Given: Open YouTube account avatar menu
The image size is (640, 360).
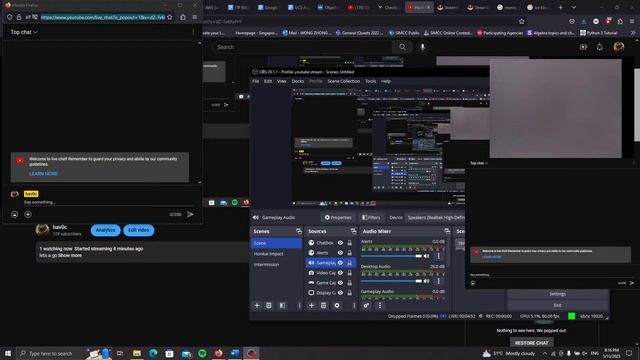Looking at the screenshot, I should (x=619, y=47).
